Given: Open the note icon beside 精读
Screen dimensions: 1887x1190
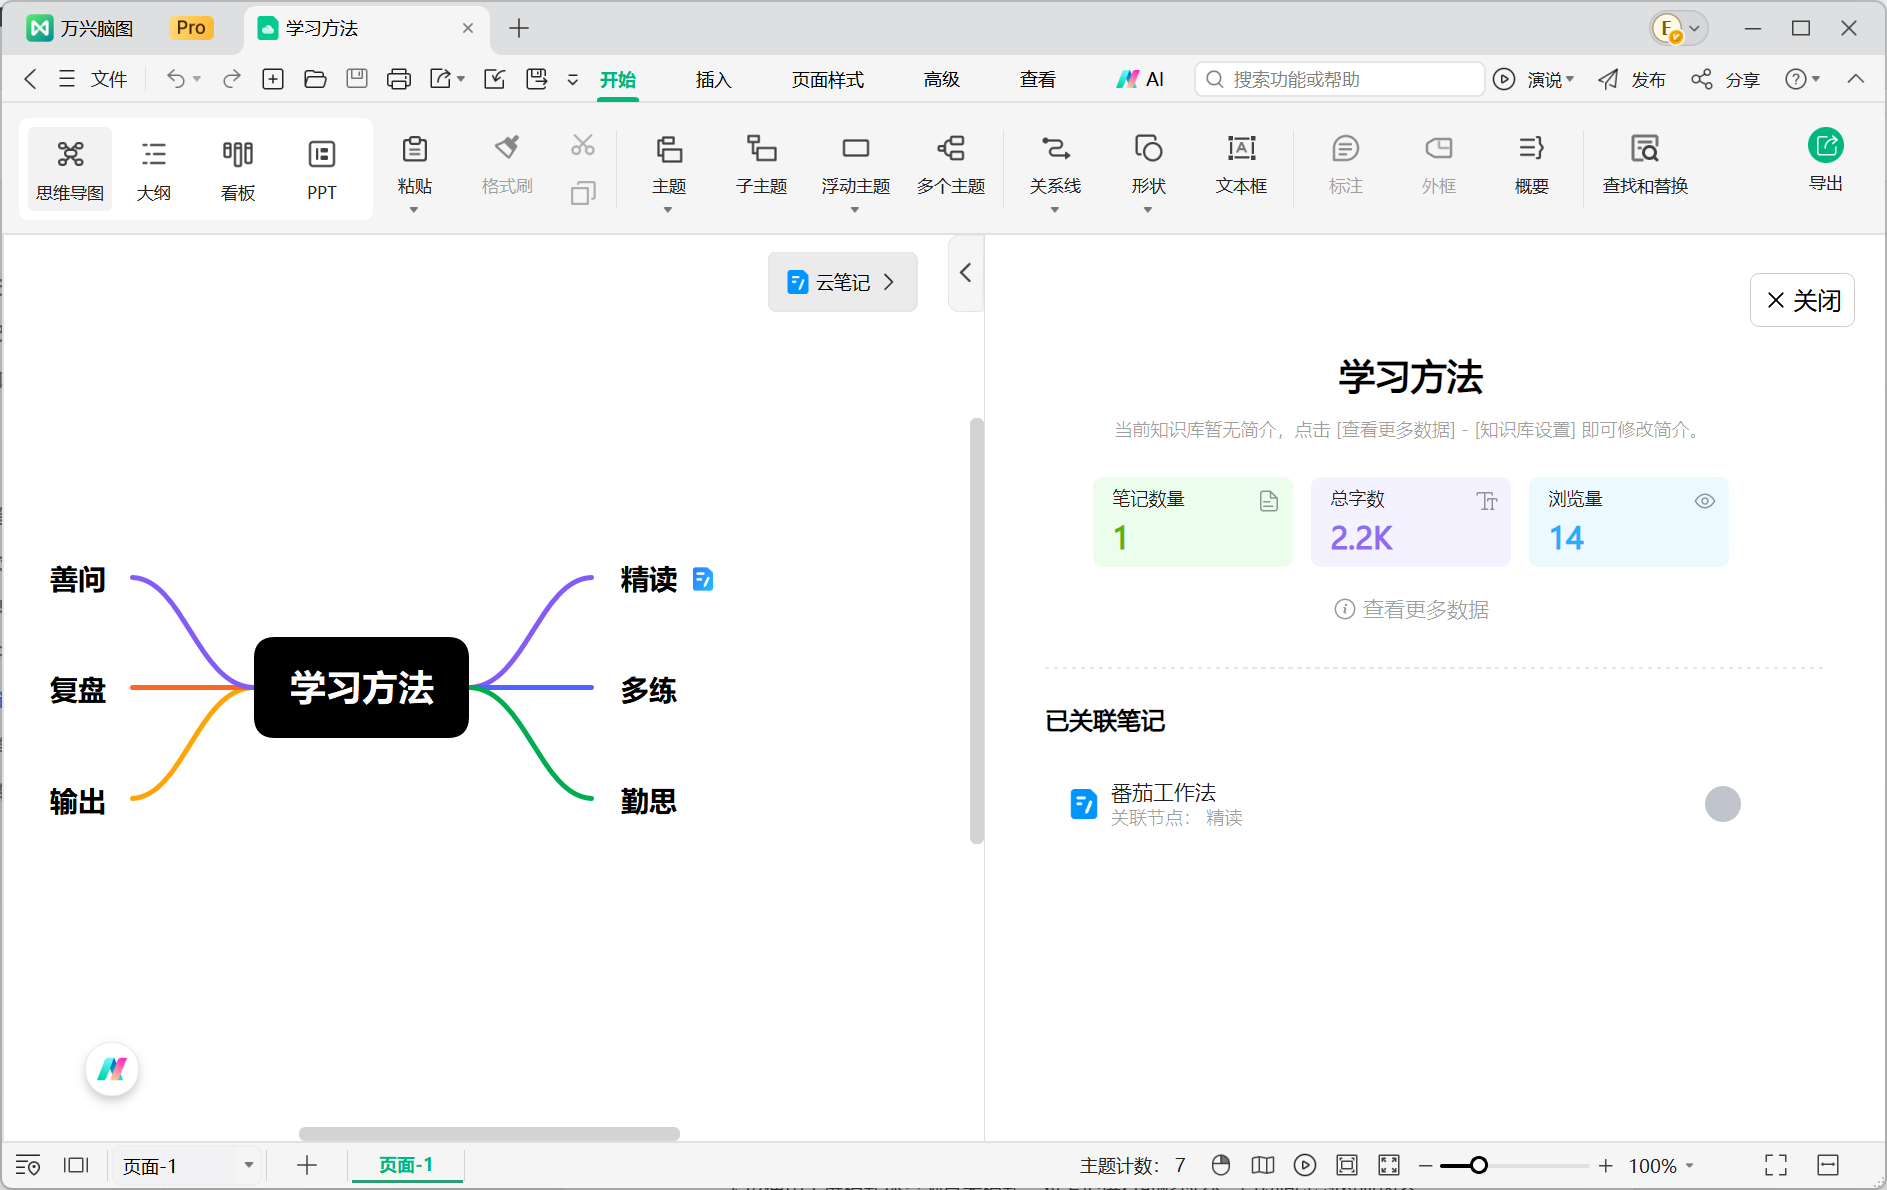Looking at the screenshot, I should coord(703,579).
